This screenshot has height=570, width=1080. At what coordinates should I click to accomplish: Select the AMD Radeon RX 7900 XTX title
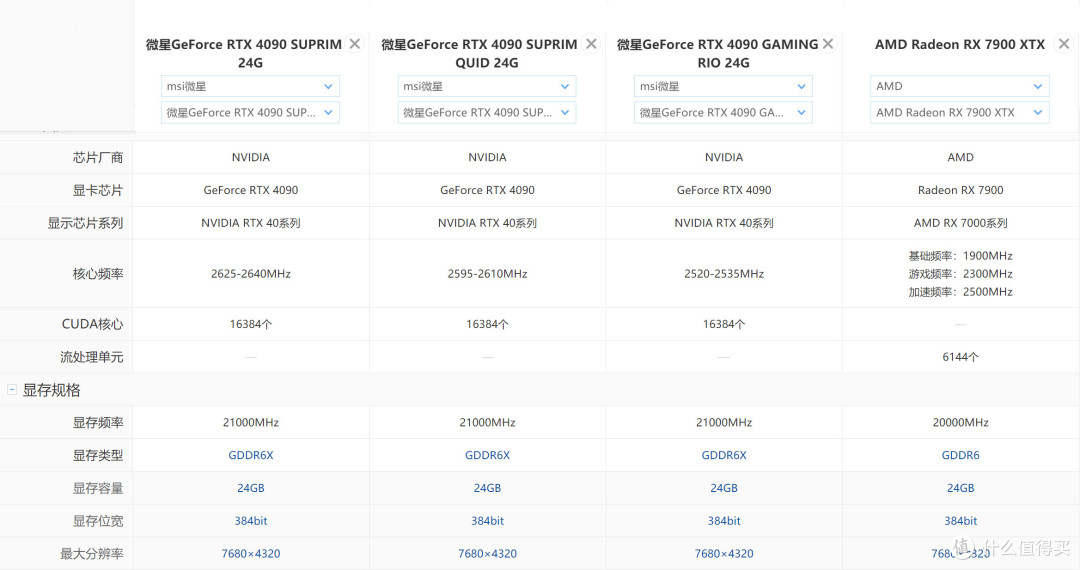click(x=960, y=44)
